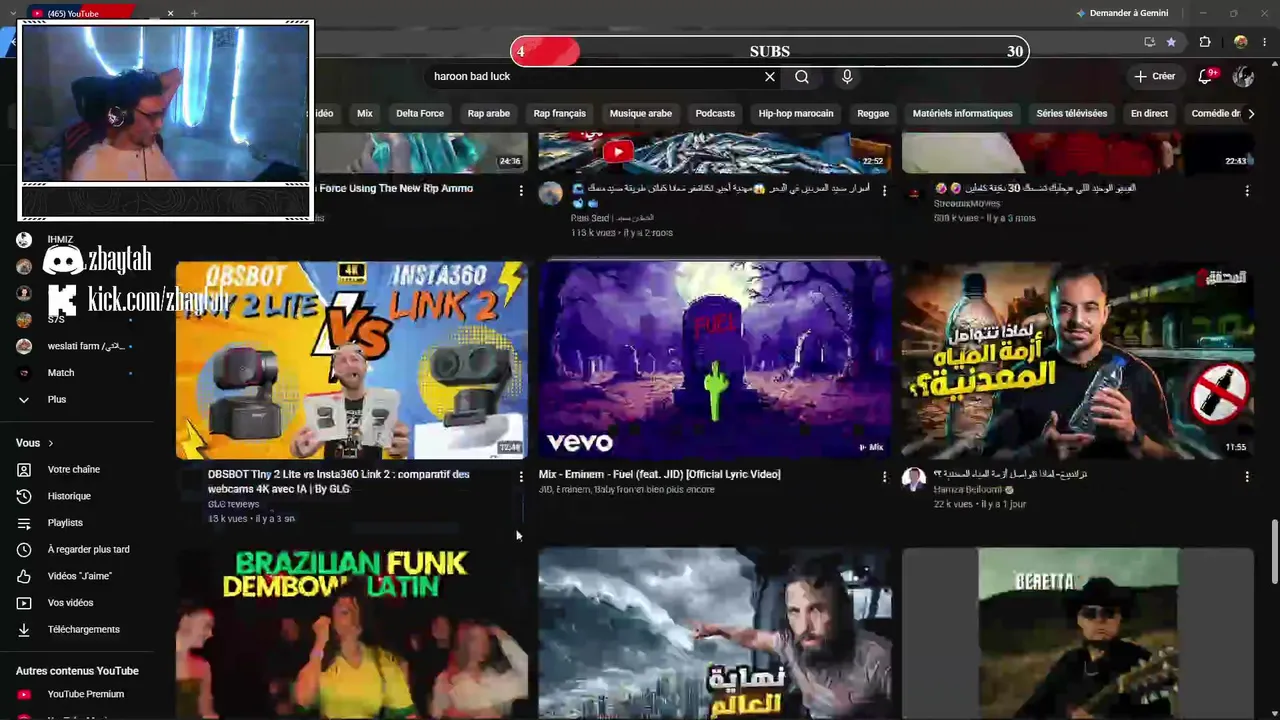
Task: Click the magnifying glass search button
Action: click(x=802, y=77)
